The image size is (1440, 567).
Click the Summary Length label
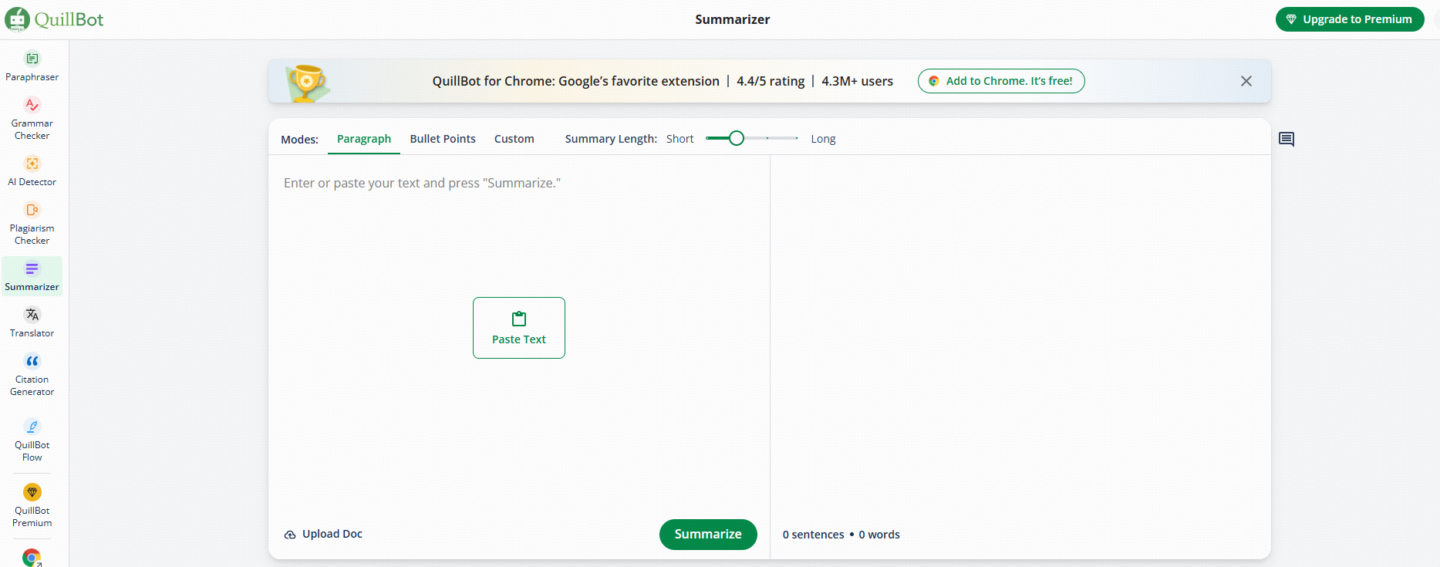click(x=611, y=139)
